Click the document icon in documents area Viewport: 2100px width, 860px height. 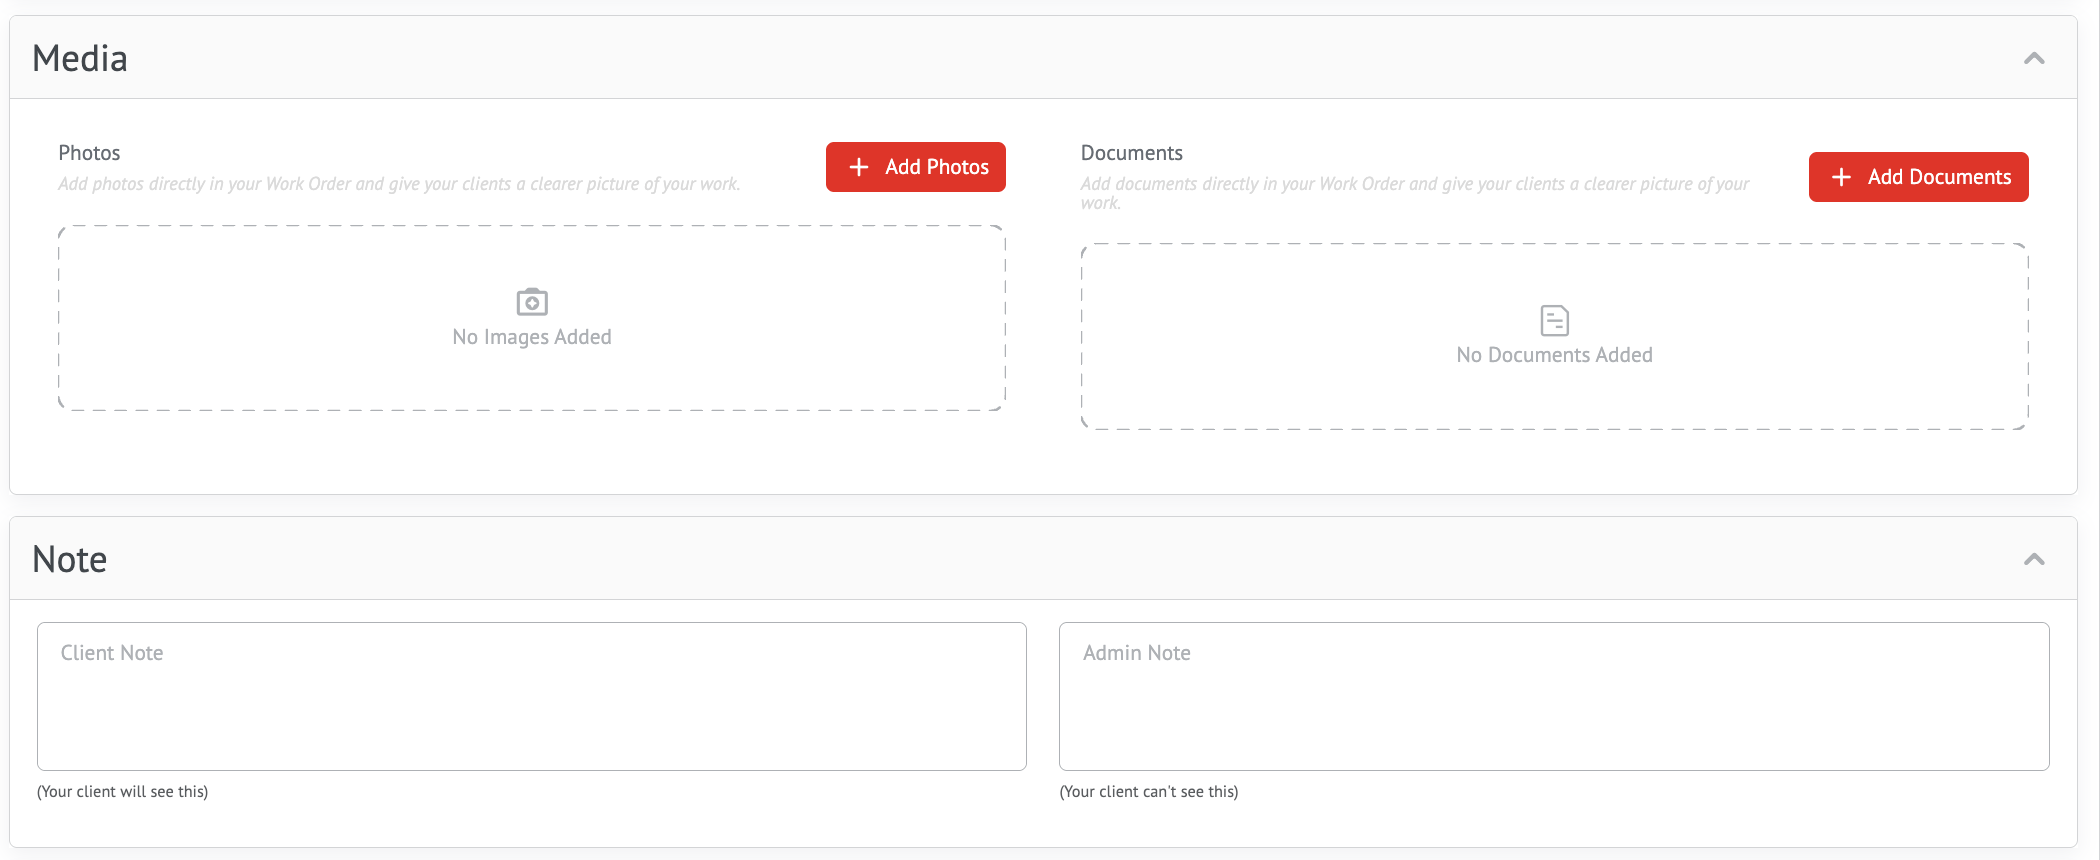click(1555, 320)
